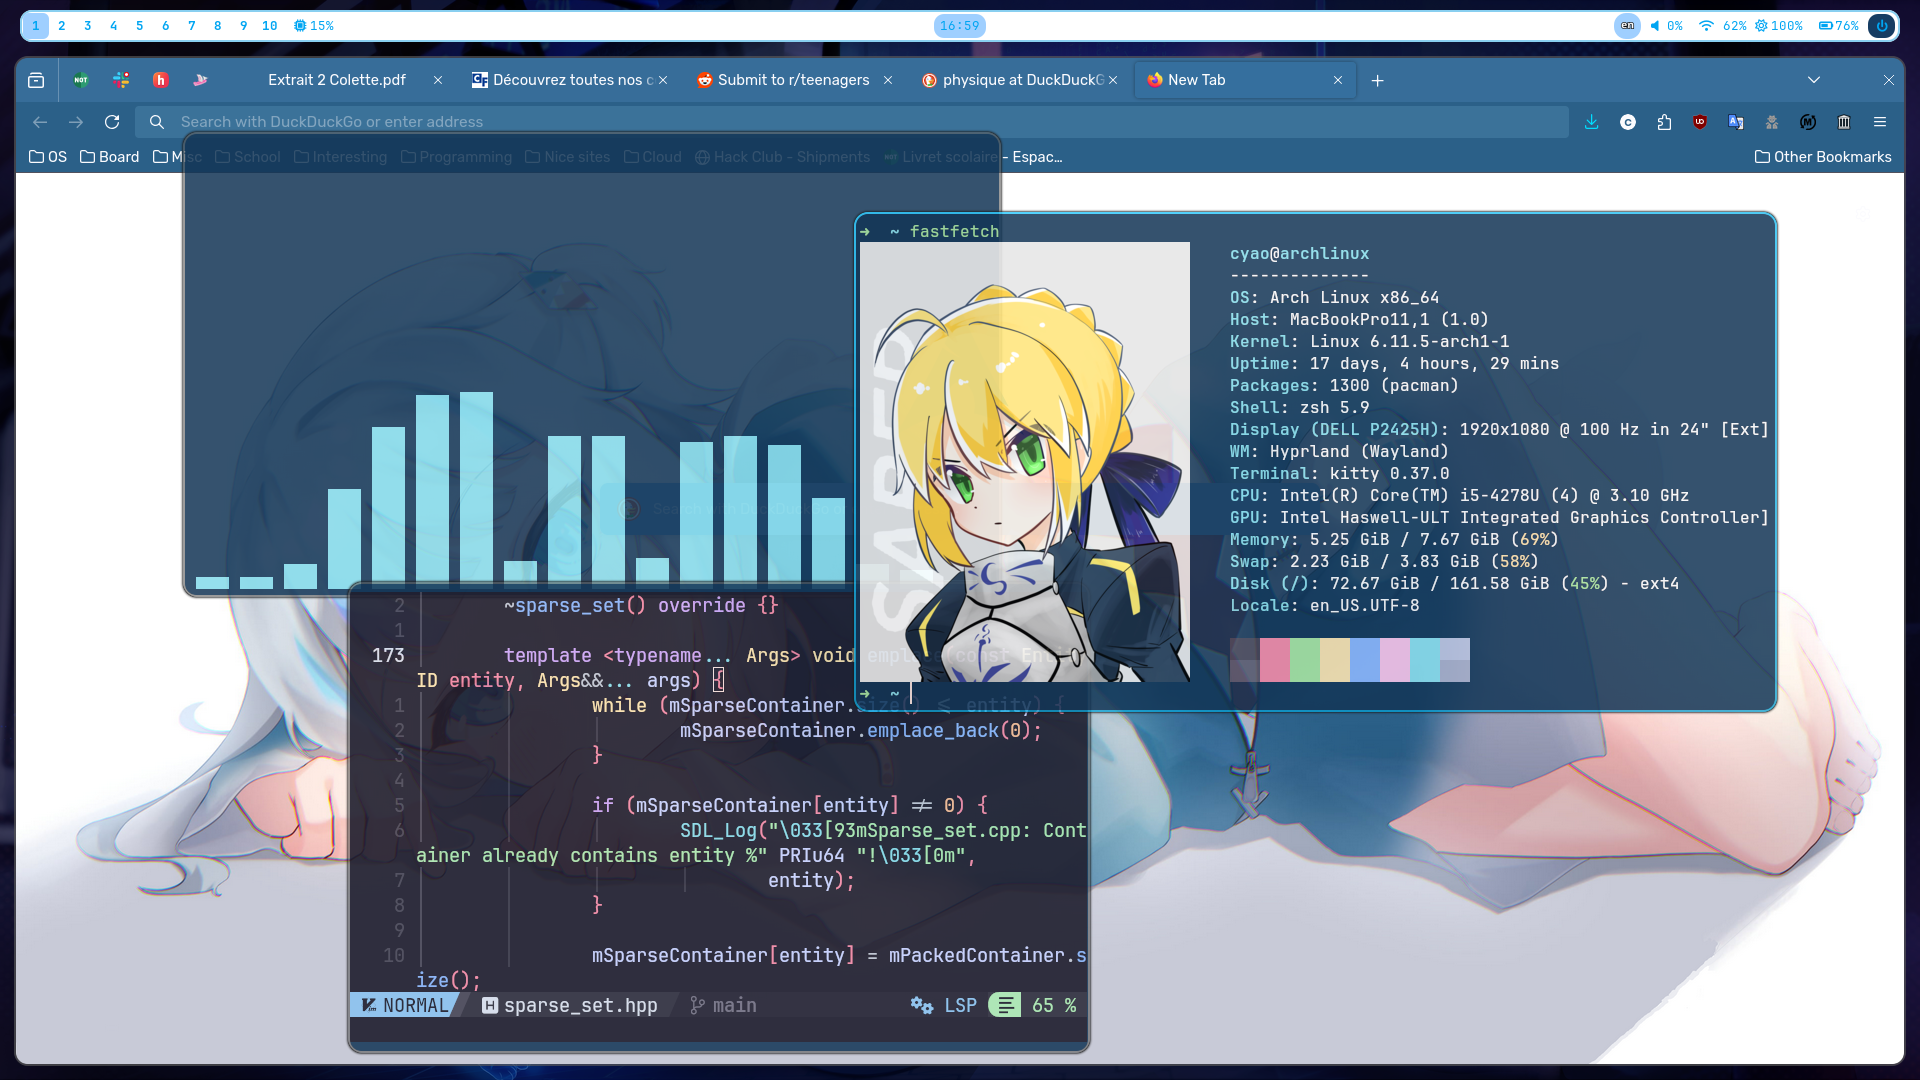
Task: Go back one page in Firefox
Action: [40, 122]
